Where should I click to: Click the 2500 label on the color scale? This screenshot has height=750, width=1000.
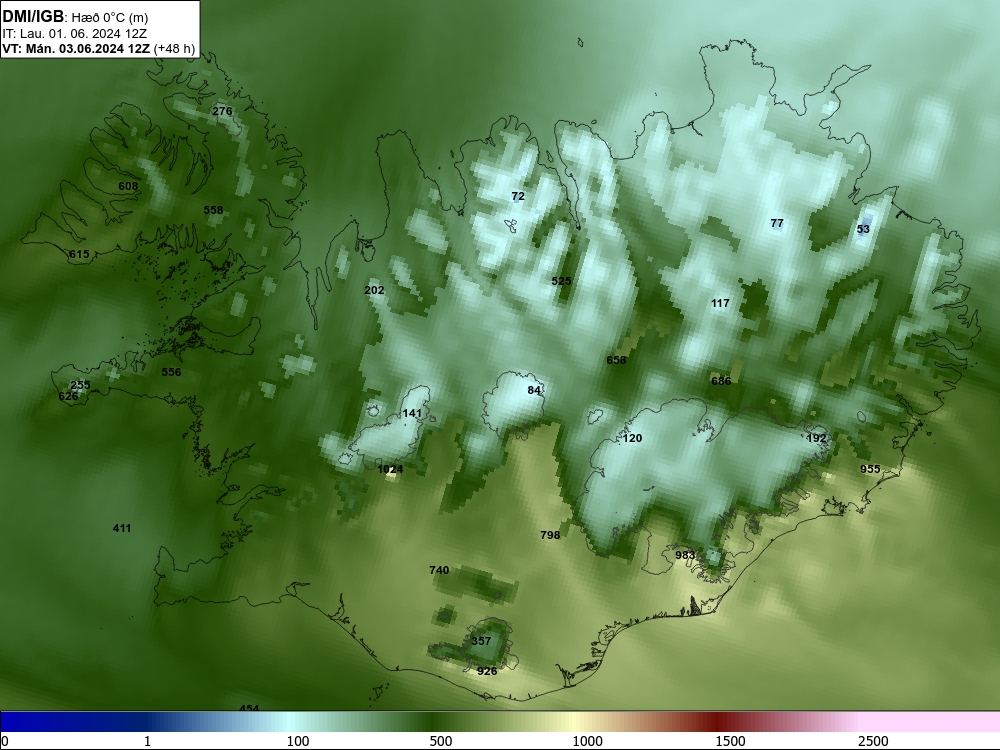(873, 741)
